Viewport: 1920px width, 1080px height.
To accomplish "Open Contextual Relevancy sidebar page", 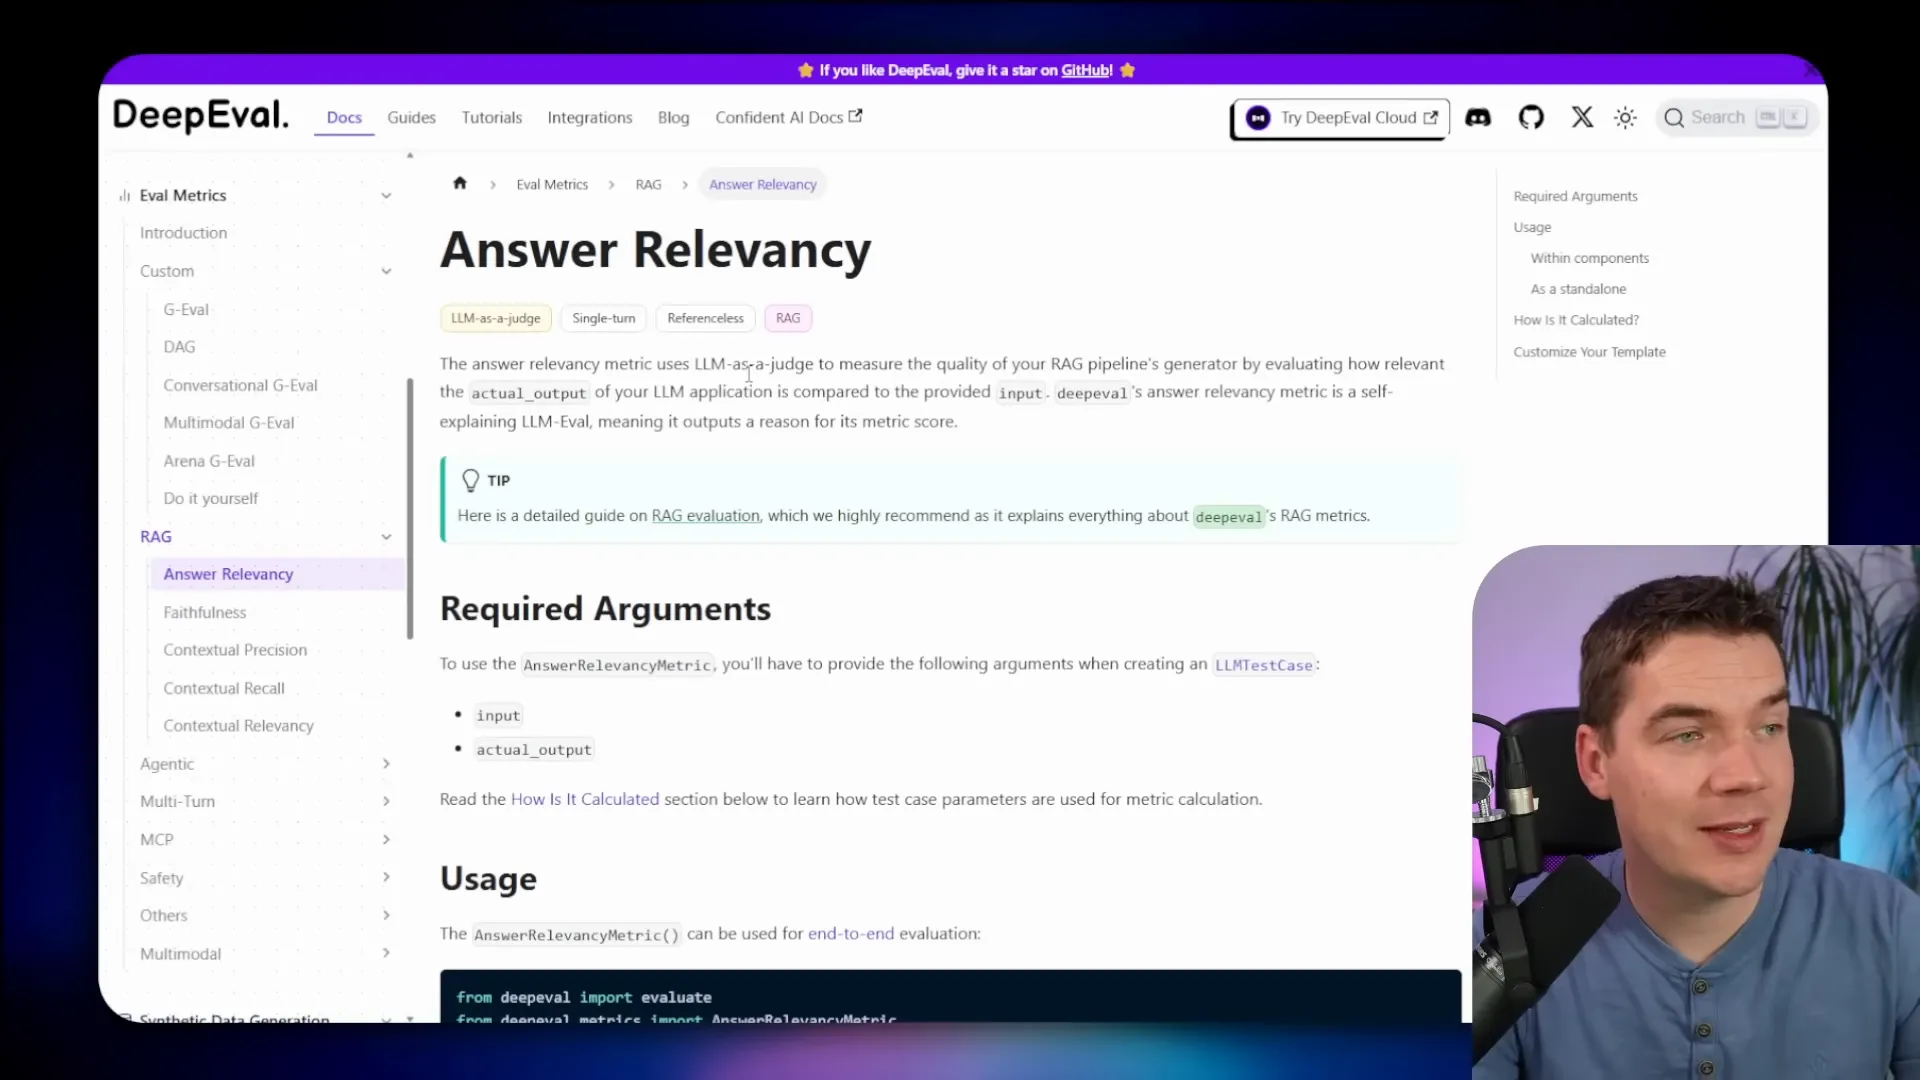I will 238,726.
